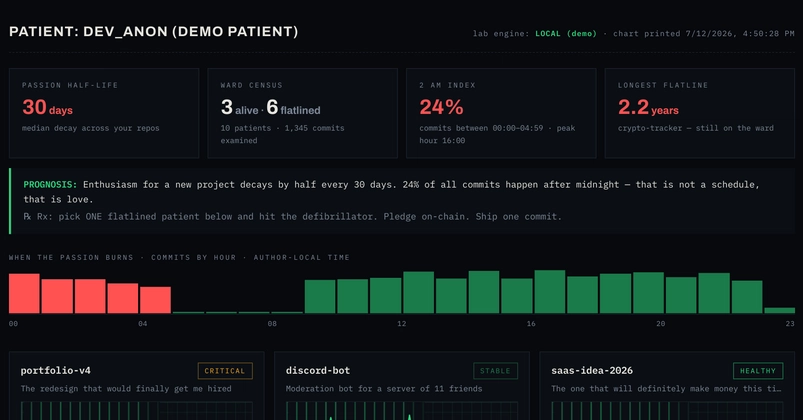Click the 00 hour axis label

click(13, 324)
